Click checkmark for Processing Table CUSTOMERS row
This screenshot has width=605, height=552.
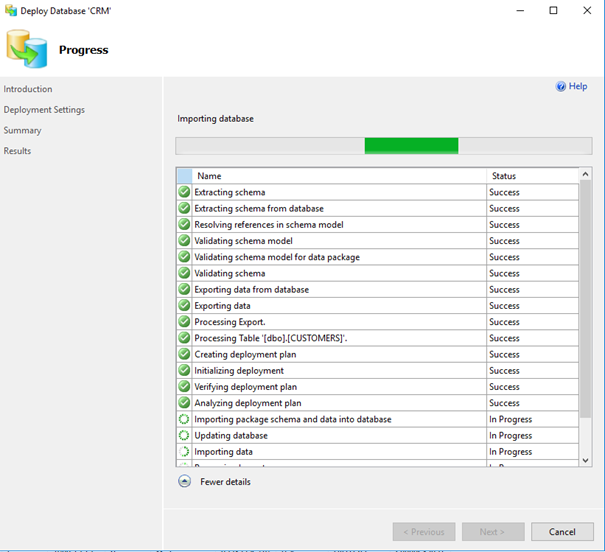(184, 338)
